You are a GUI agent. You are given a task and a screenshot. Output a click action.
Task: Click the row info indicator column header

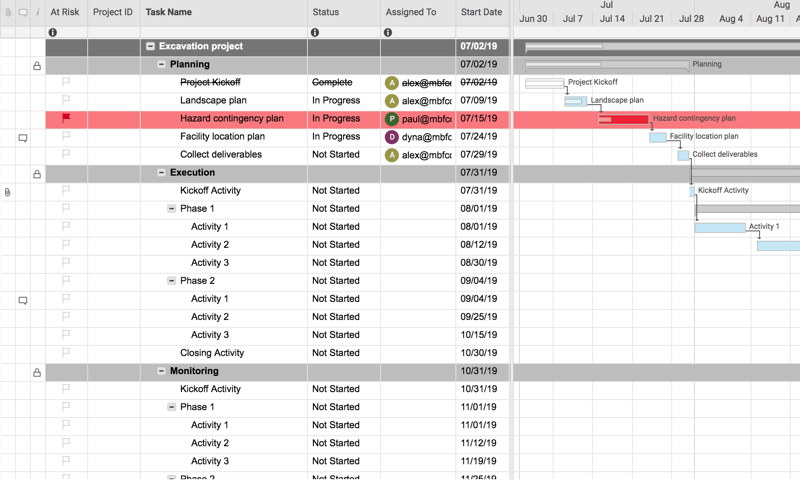click(38, 12)
